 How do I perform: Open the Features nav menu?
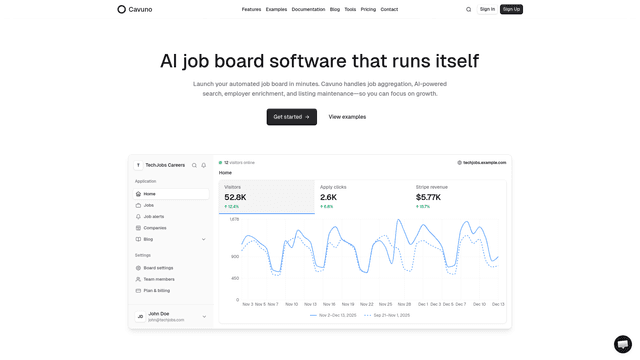pos(251,9)
